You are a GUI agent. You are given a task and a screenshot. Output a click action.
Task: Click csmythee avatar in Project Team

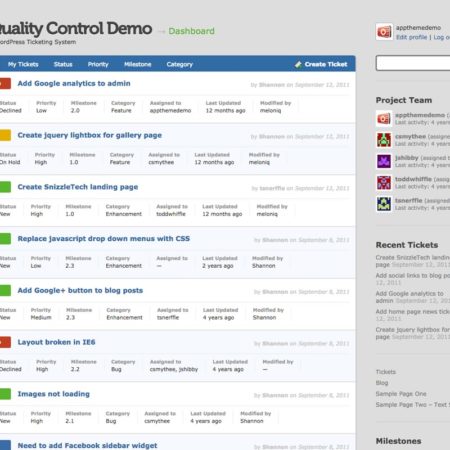[384, 140]
